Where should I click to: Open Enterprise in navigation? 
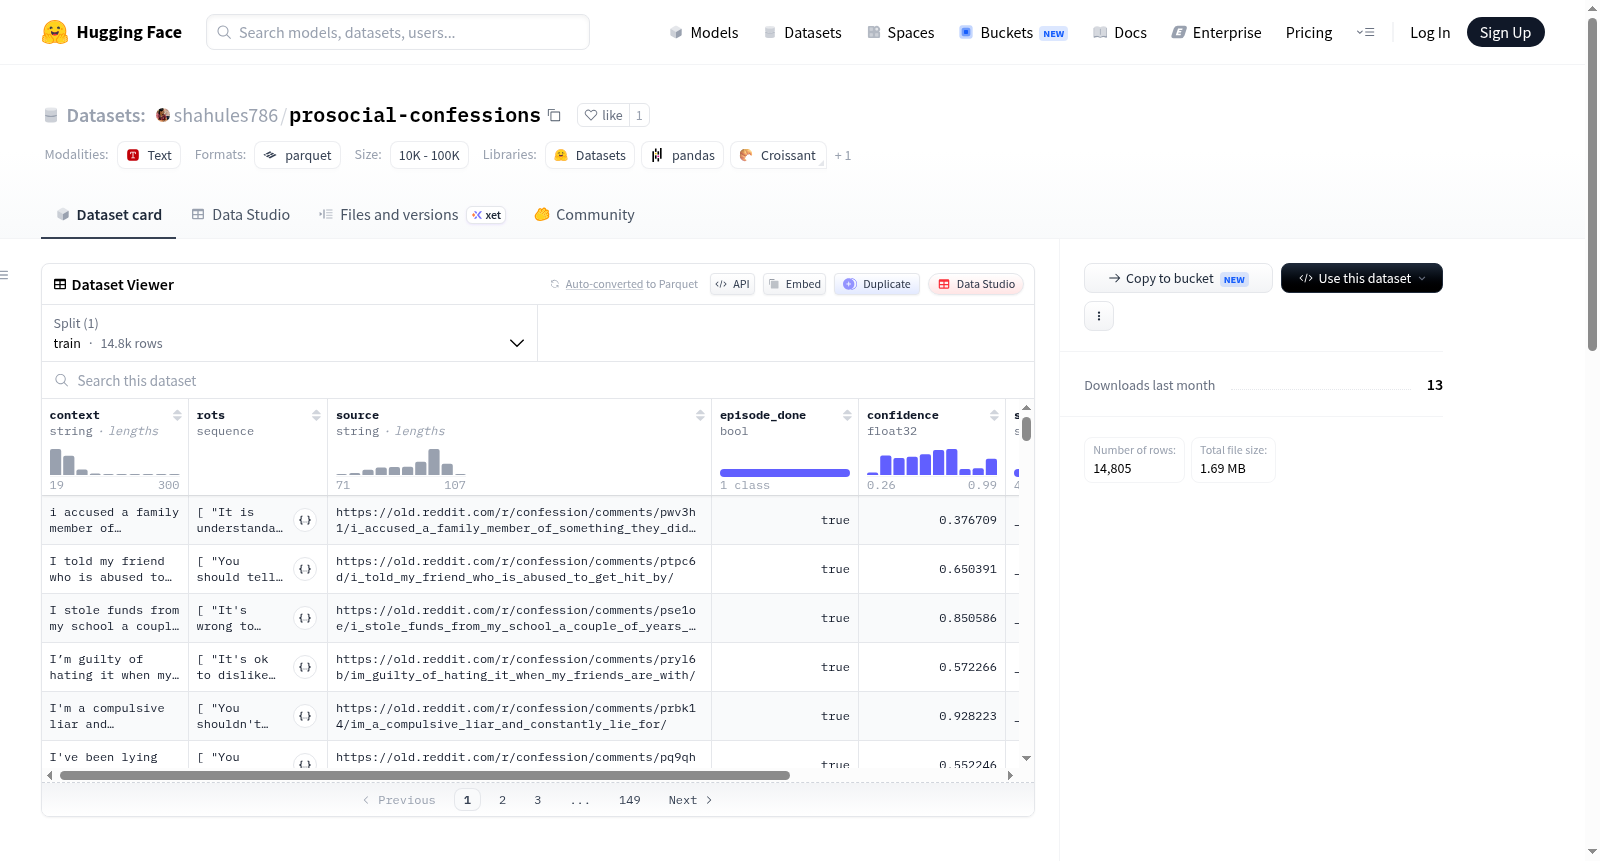click(x=1216, y=32)
